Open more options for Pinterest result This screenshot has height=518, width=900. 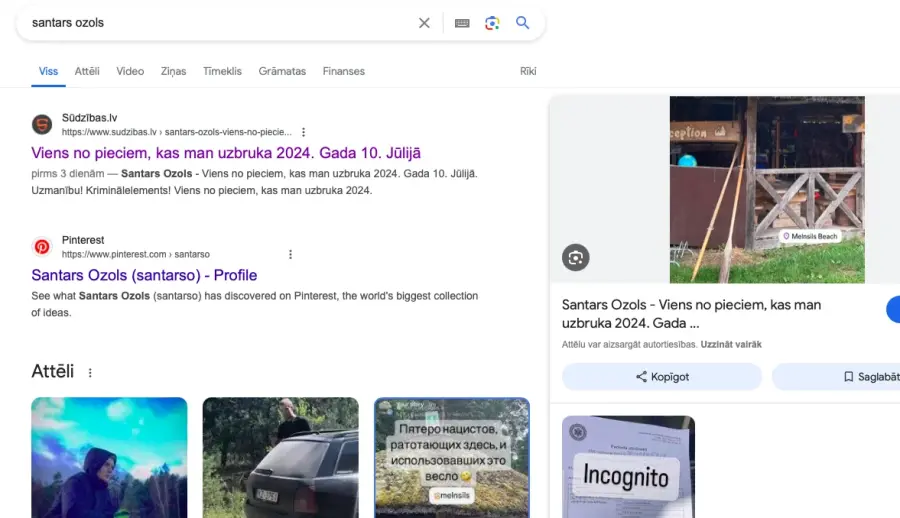290,254
